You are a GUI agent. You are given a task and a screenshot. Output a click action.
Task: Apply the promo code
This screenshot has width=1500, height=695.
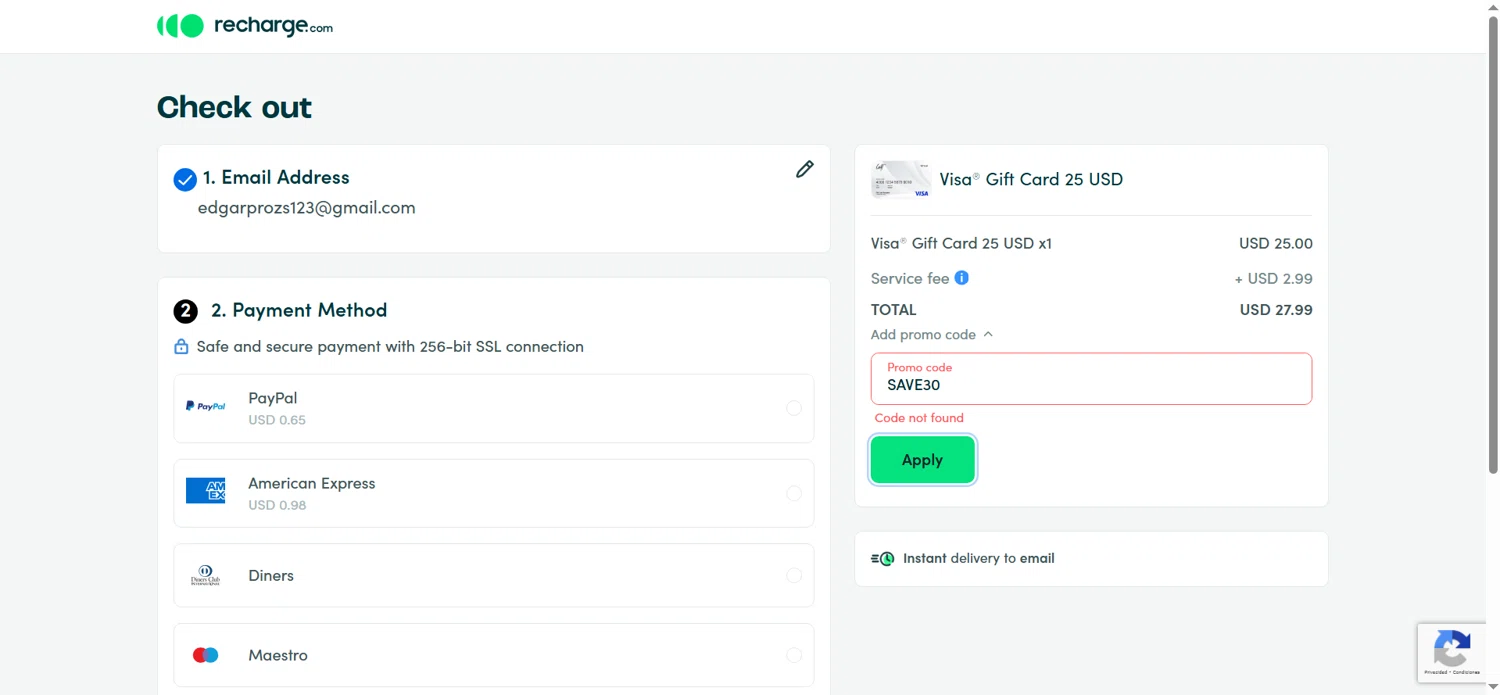point(922,460)
